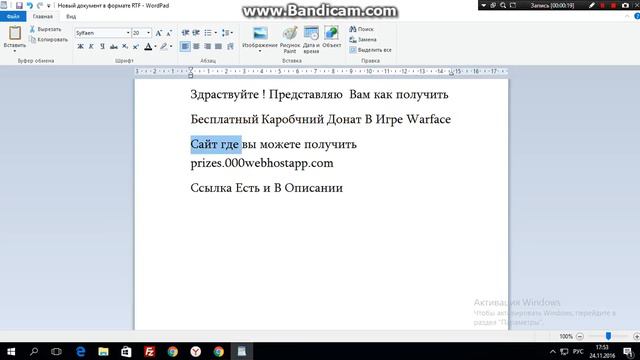Click the РУС language indicator

(578, 351)
